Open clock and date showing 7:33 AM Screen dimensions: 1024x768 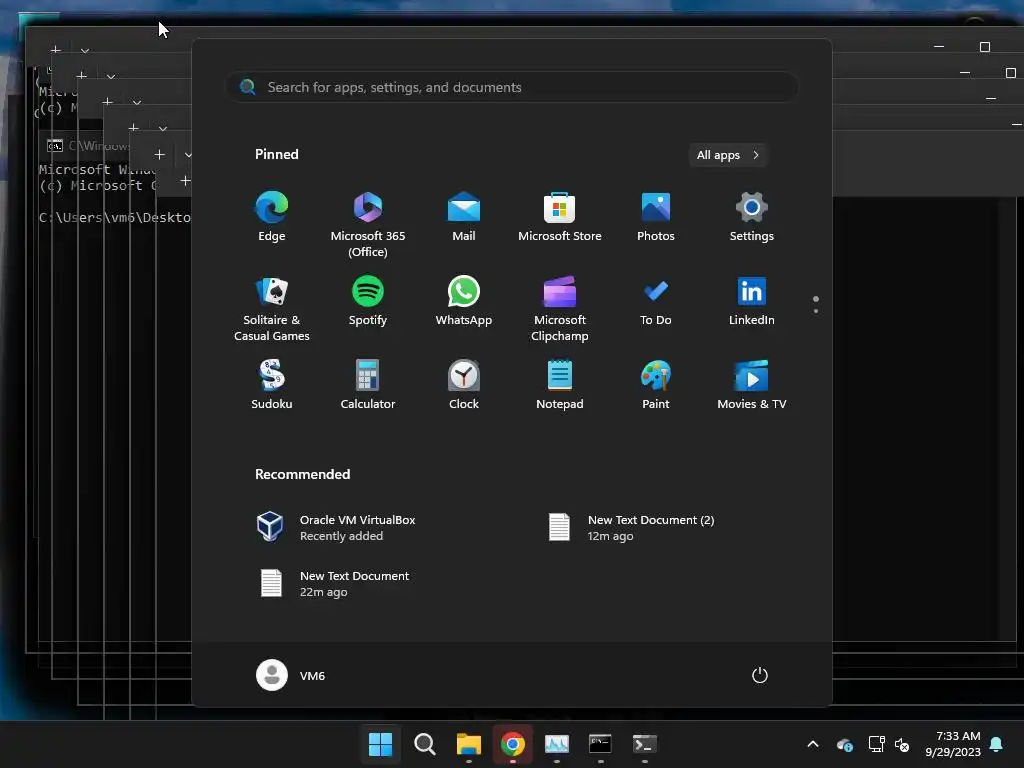(x=953, y=744)
